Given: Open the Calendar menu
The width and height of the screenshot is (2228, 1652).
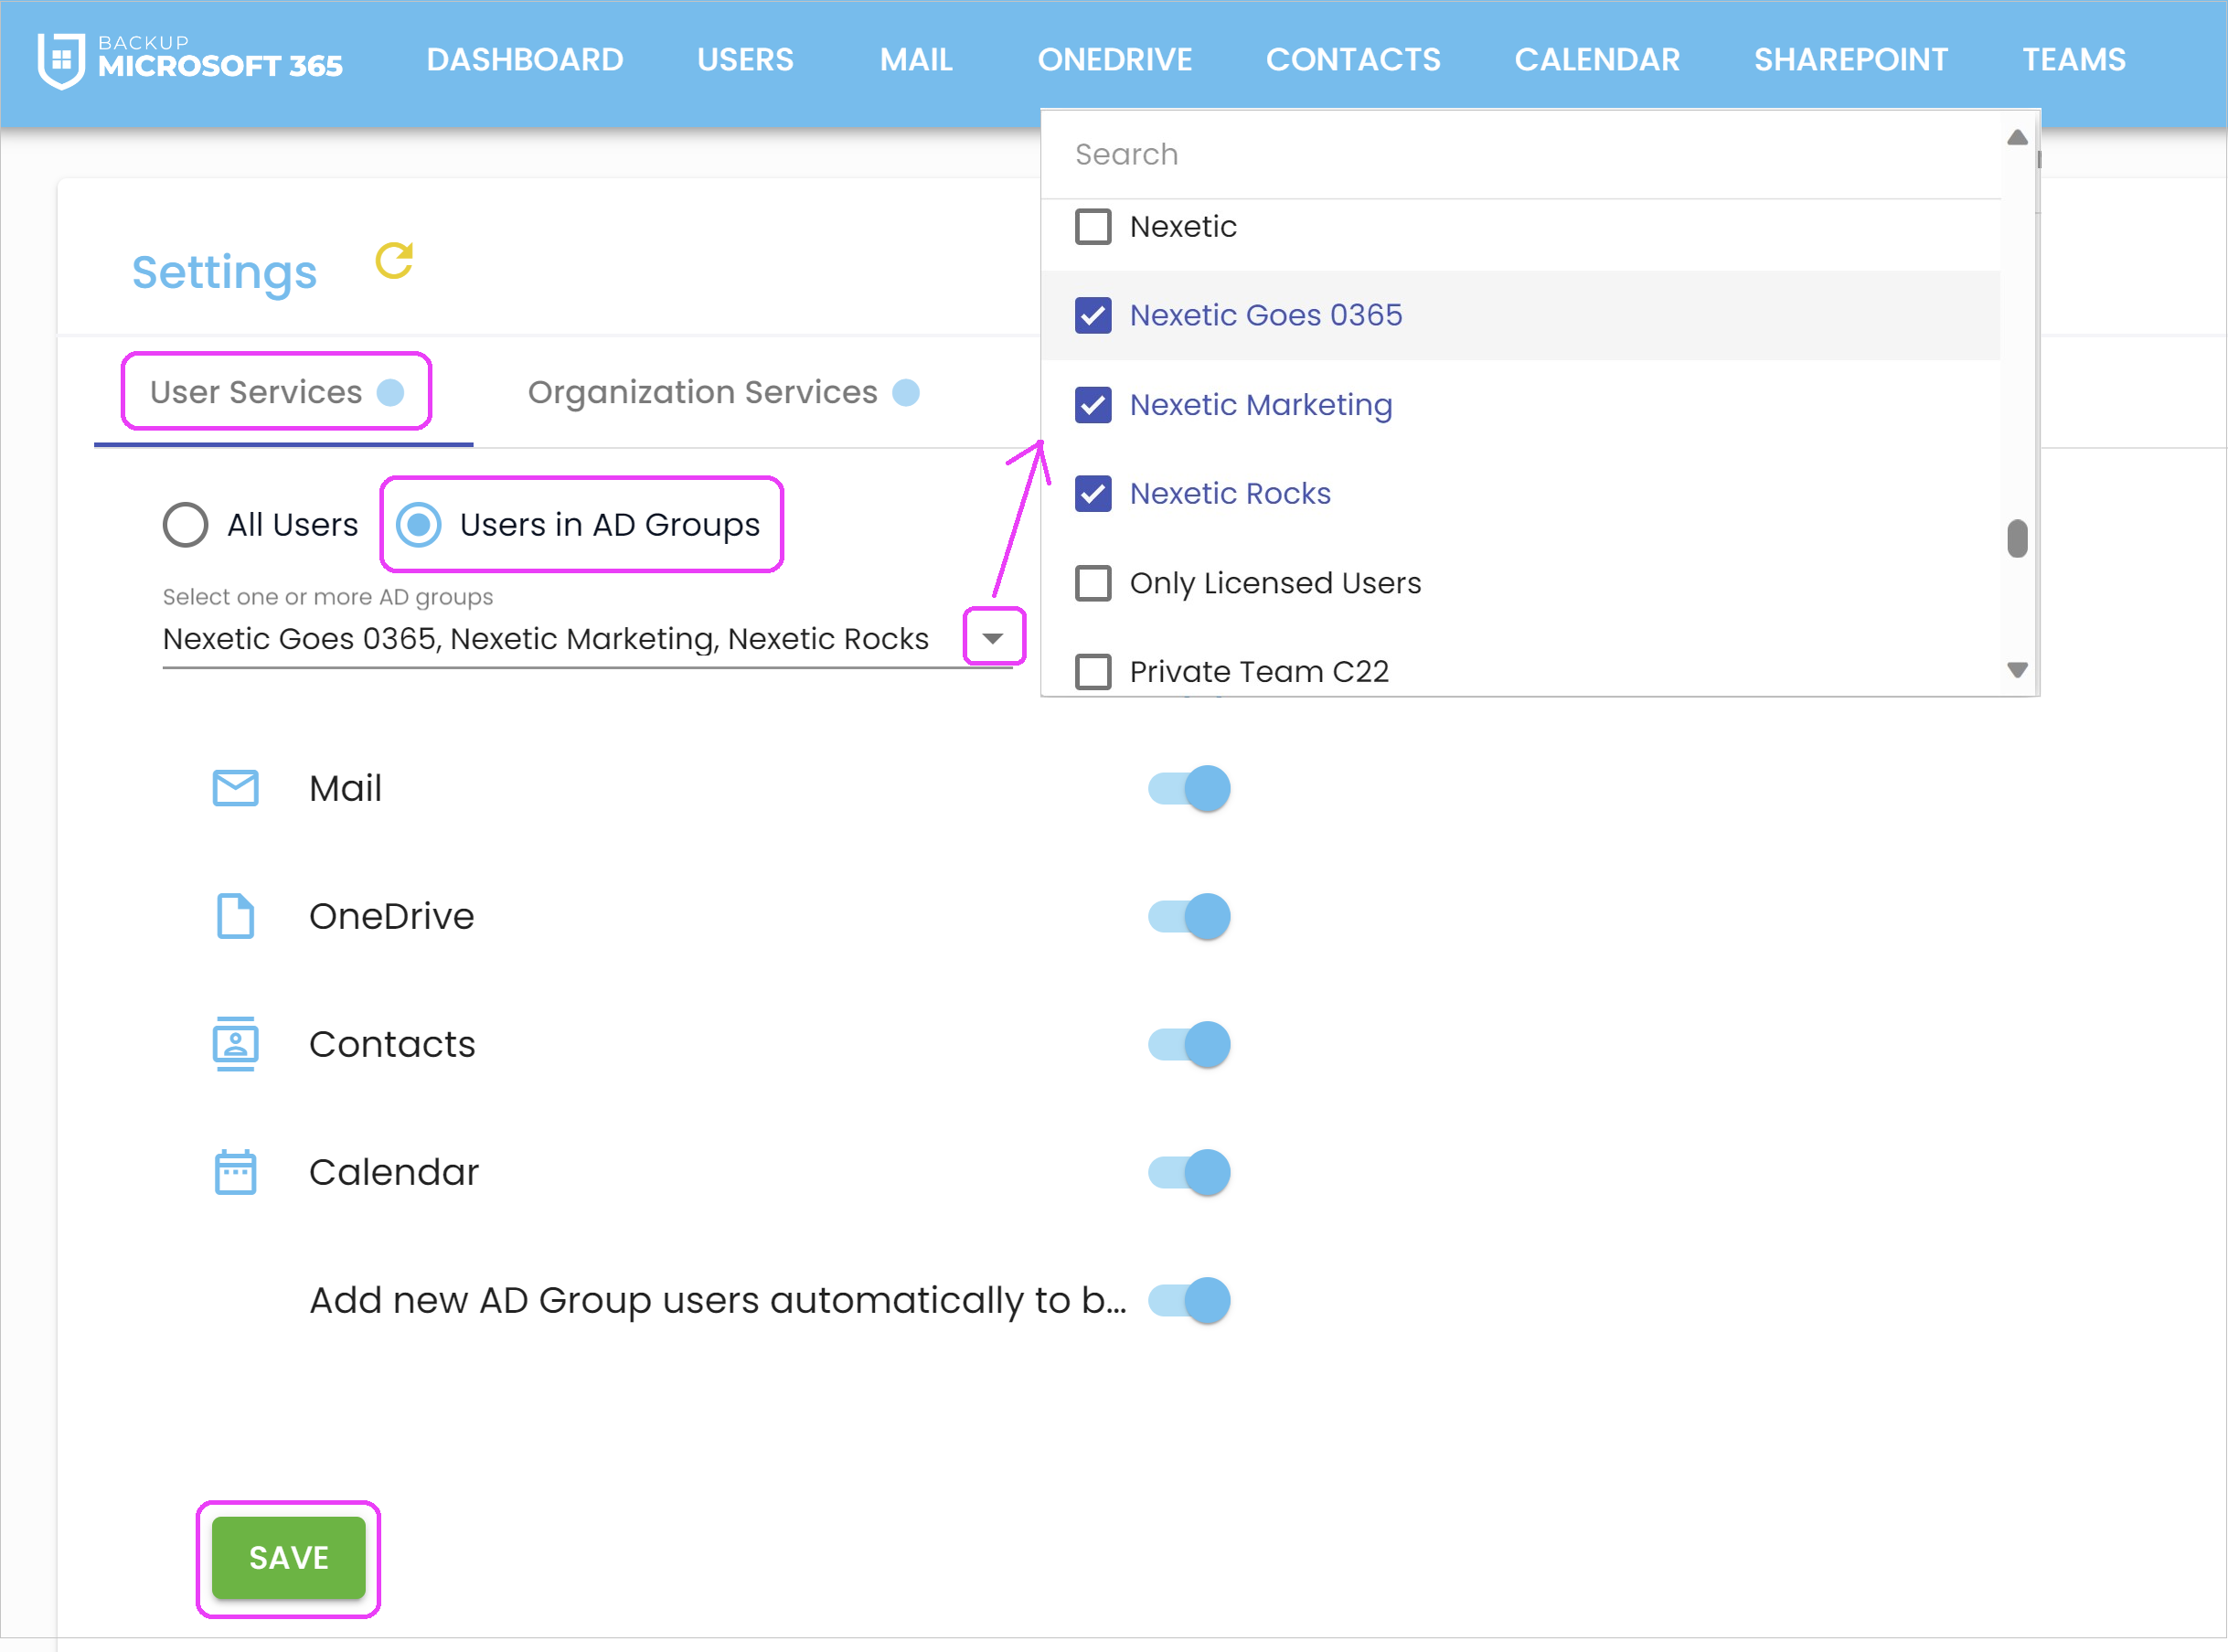Looking at the screenshot, I should (x=1597, y=60).
